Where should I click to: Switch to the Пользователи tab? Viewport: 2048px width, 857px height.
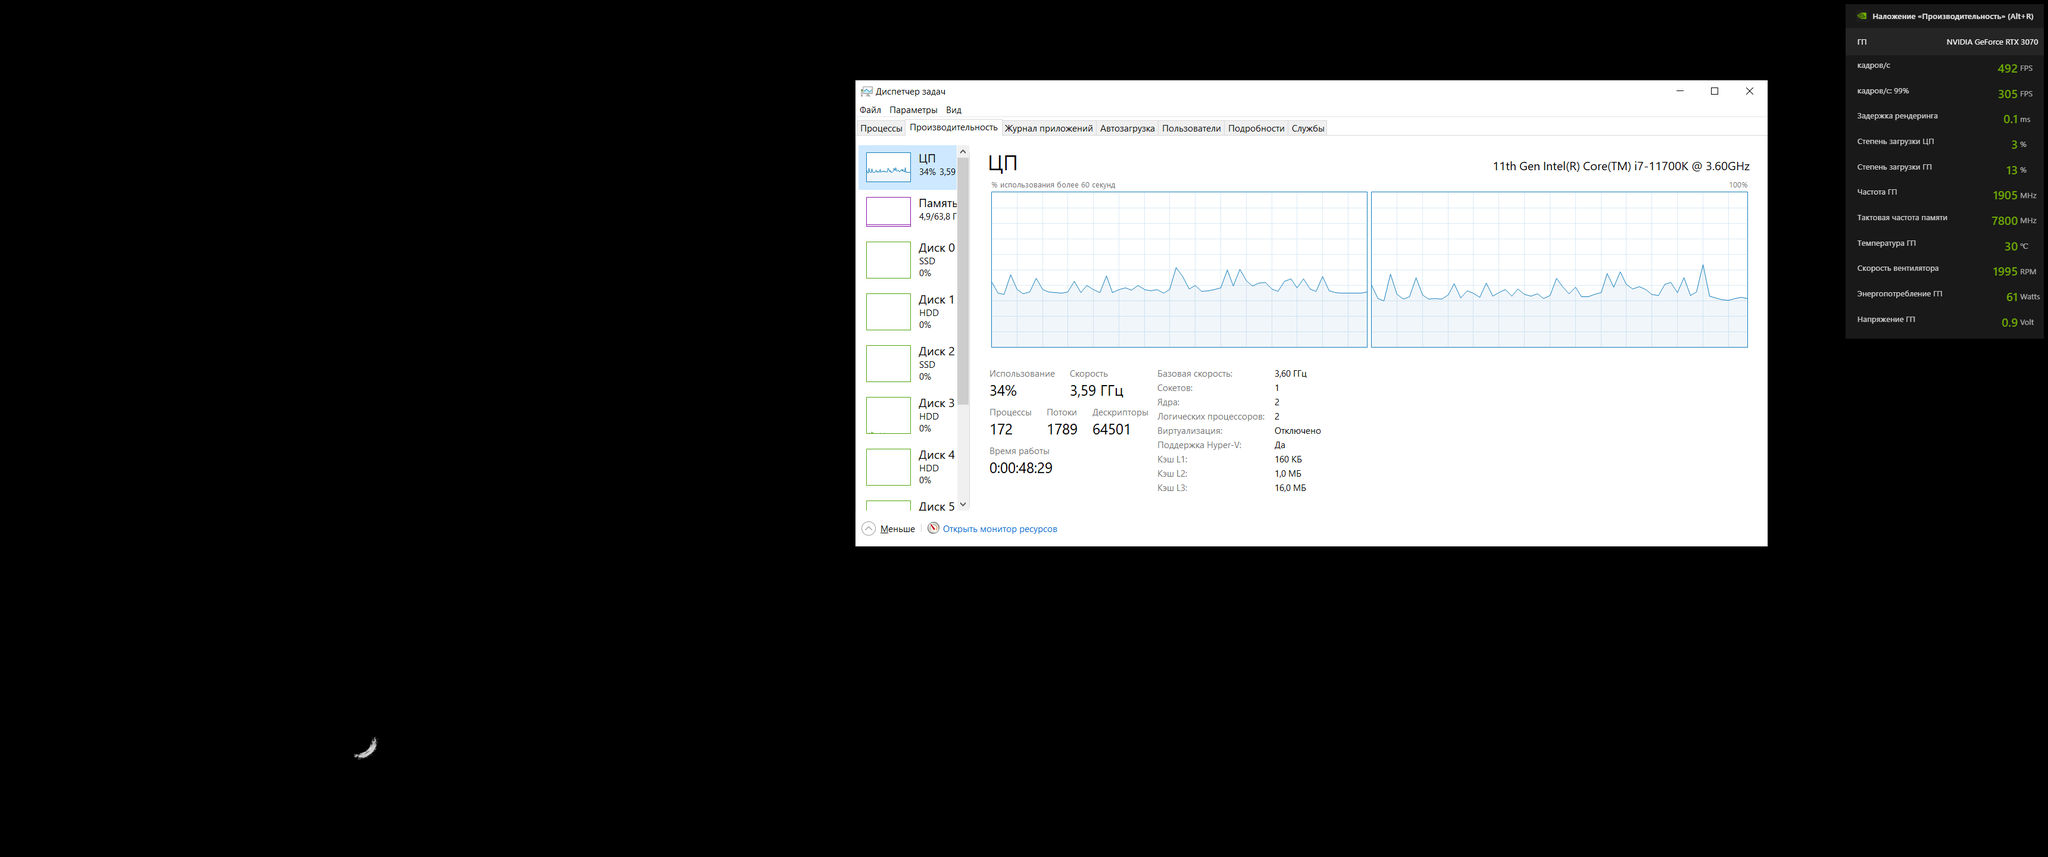pos(1191,128)
